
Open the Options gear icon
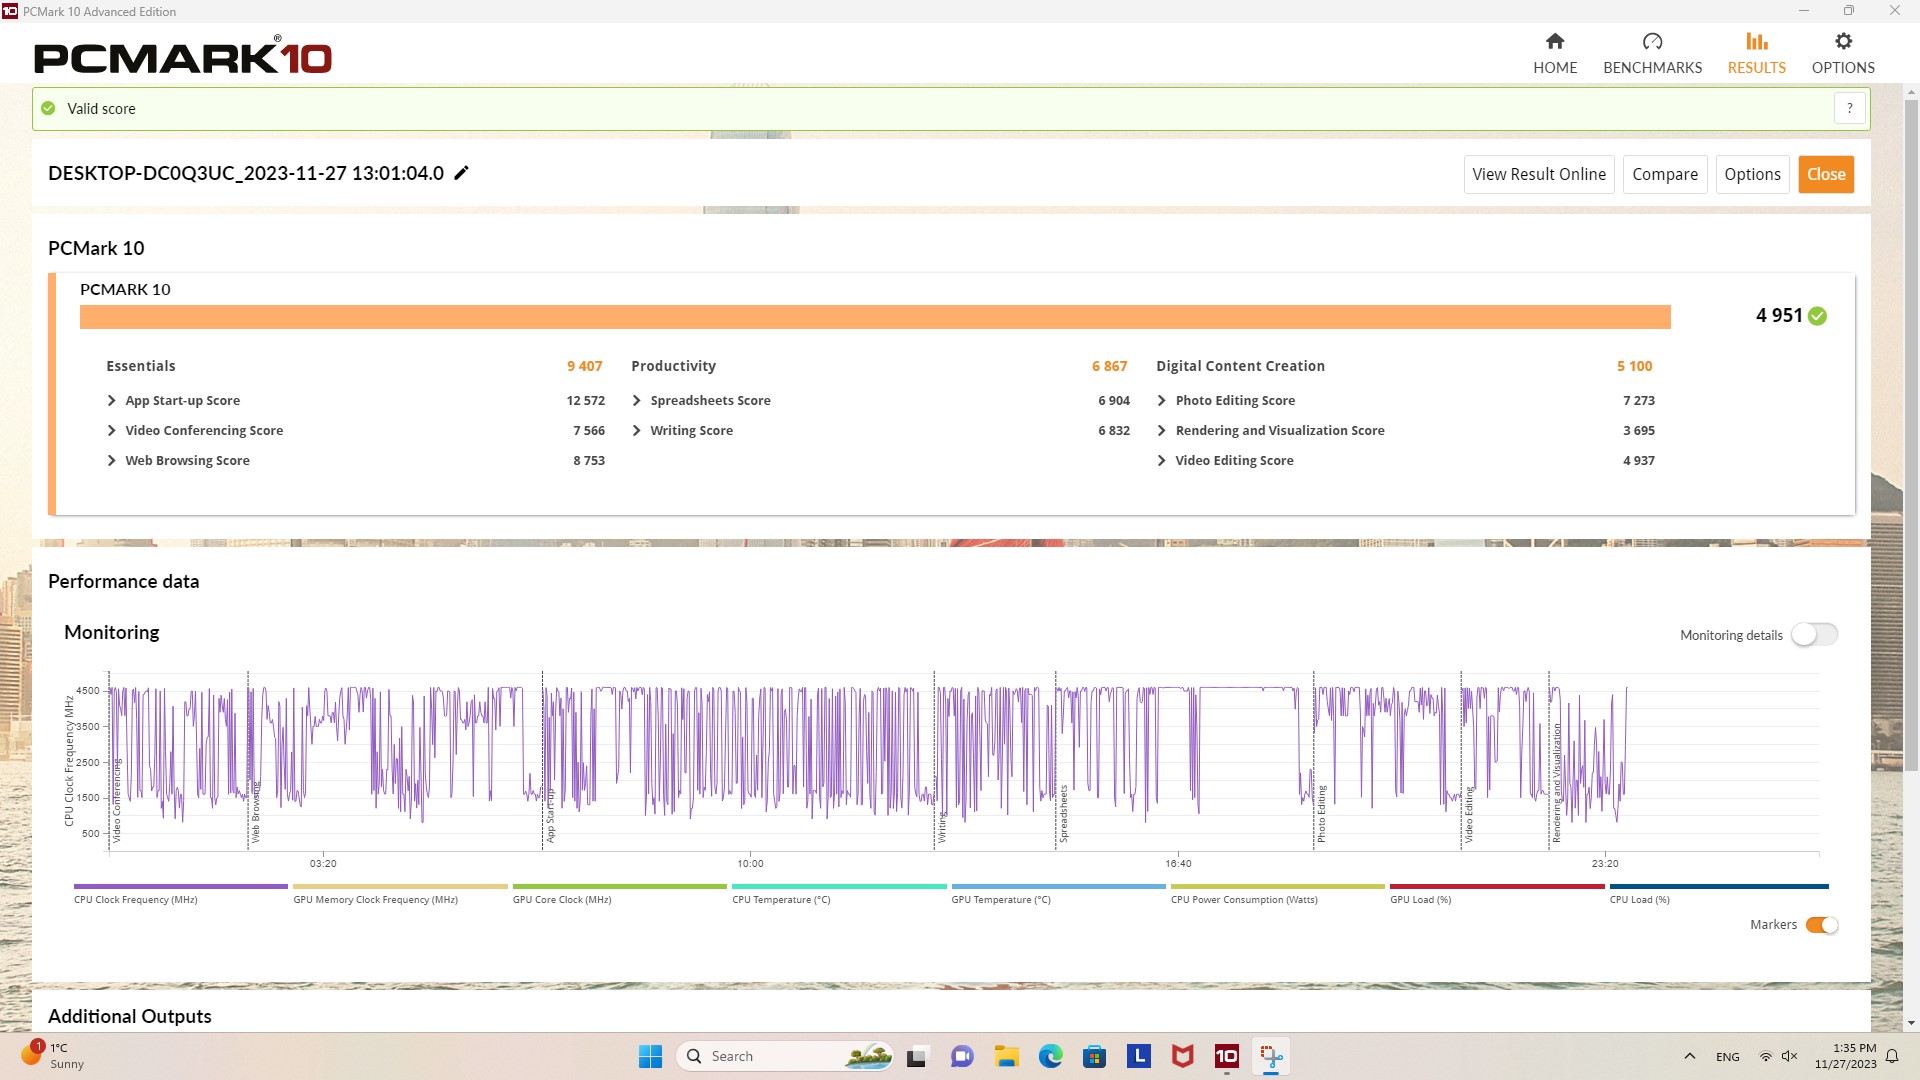[1843, 42]
